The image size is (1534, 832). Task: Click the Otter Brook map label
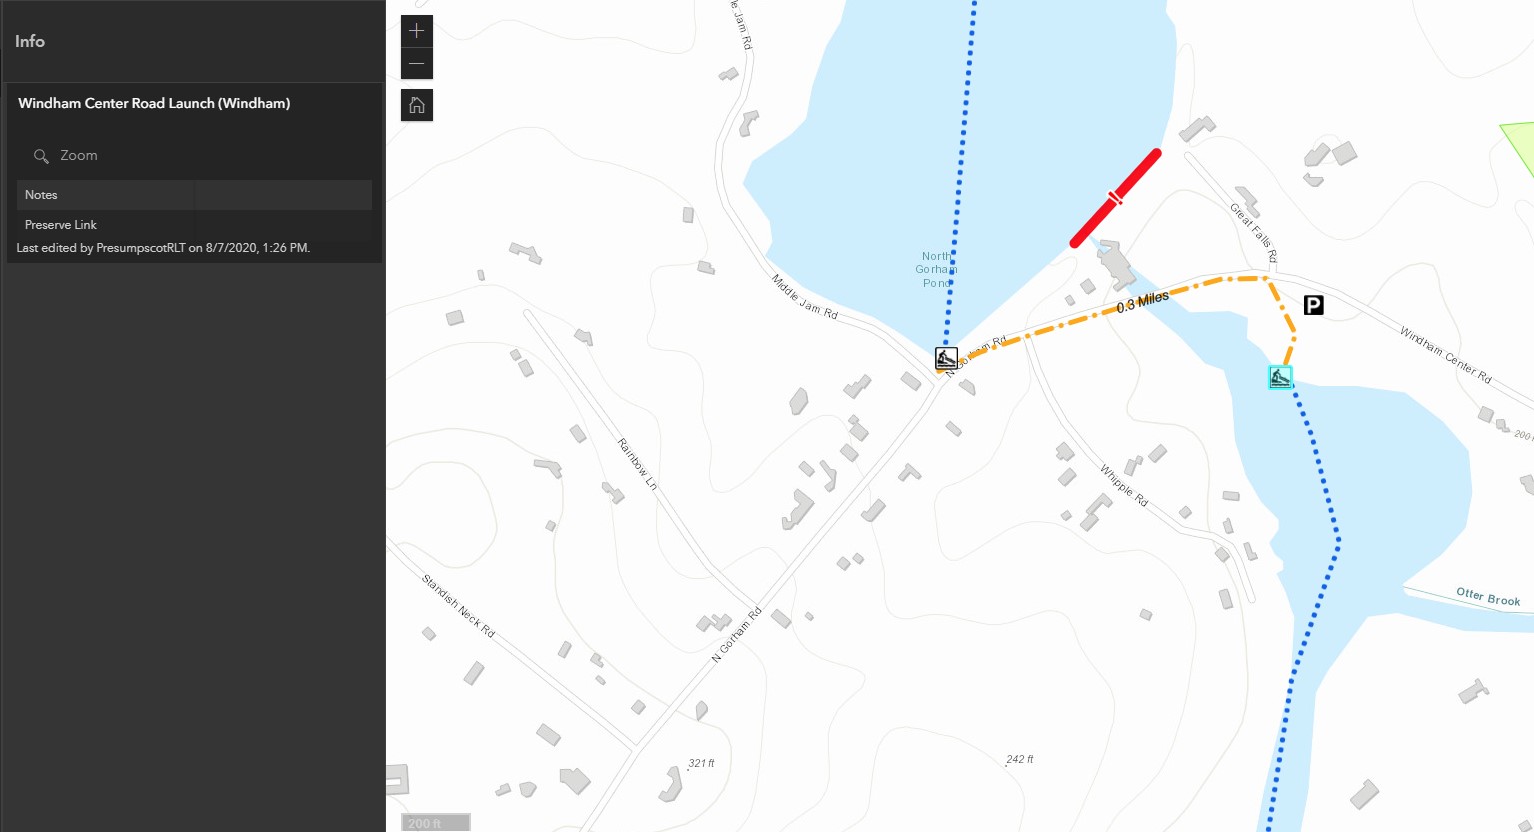[1488, 597]
